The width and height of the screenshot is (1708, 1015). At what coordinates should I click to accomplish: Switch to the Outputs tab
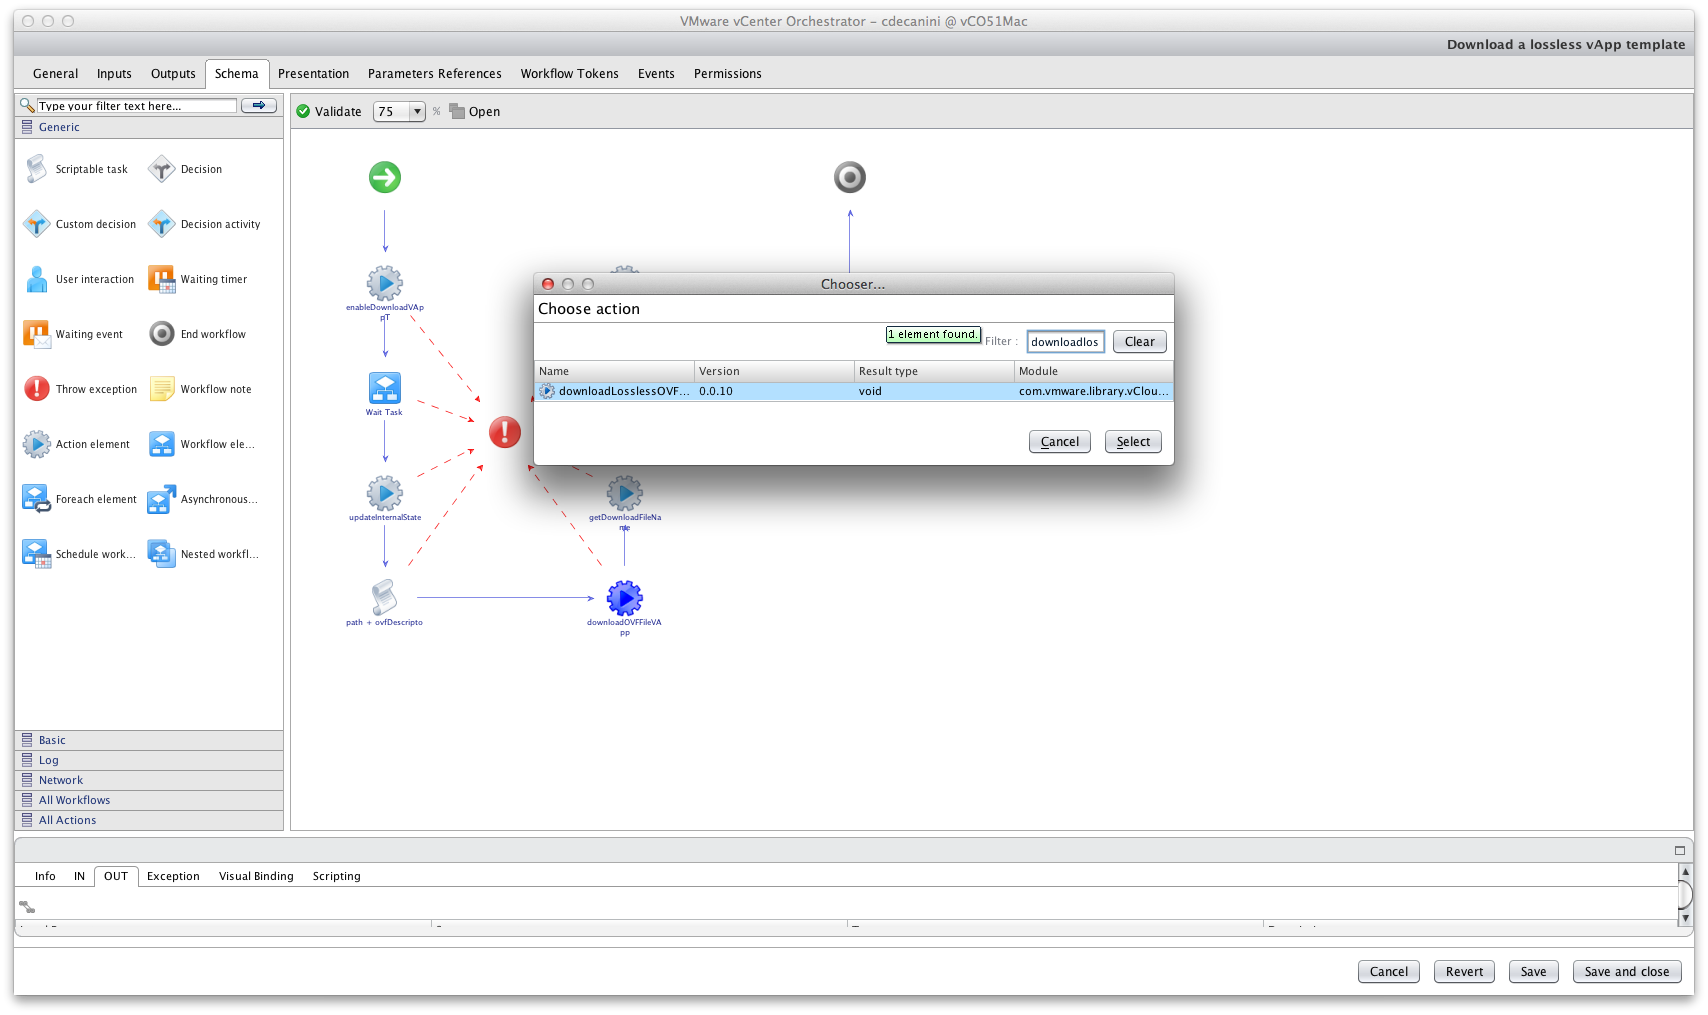(x=173, y=74)
